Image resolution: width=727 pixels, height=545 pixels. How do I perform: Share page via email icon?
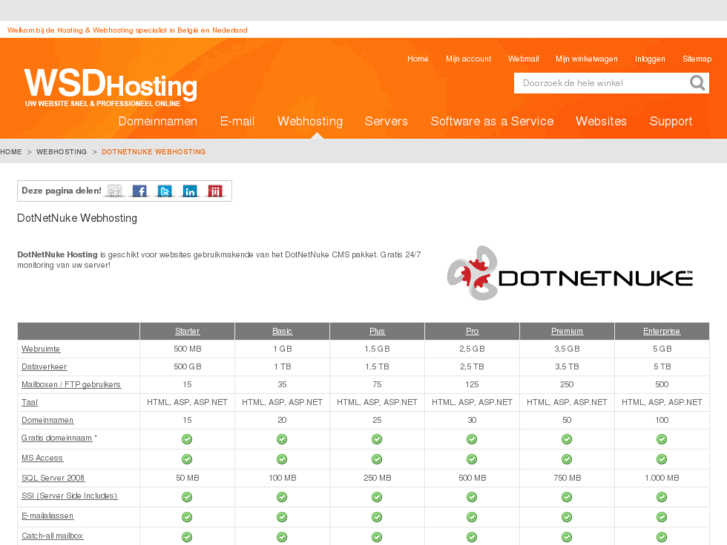click(x=115, y=191)
